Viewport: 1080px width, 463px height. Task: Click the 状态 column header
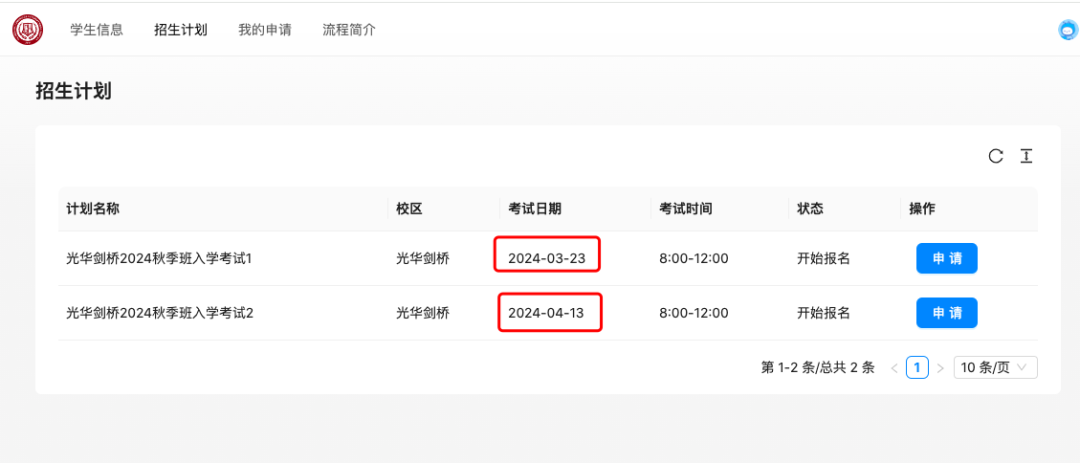click(811, 209)
